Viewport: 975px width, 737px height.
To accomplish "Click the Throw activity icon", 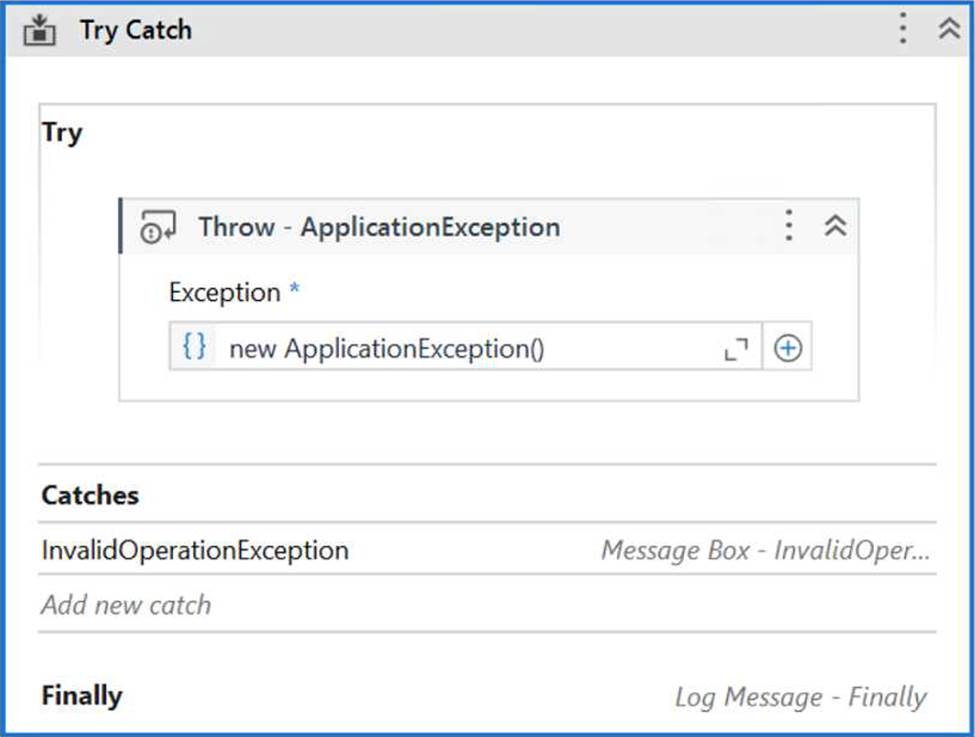I will tap(158, 226).
